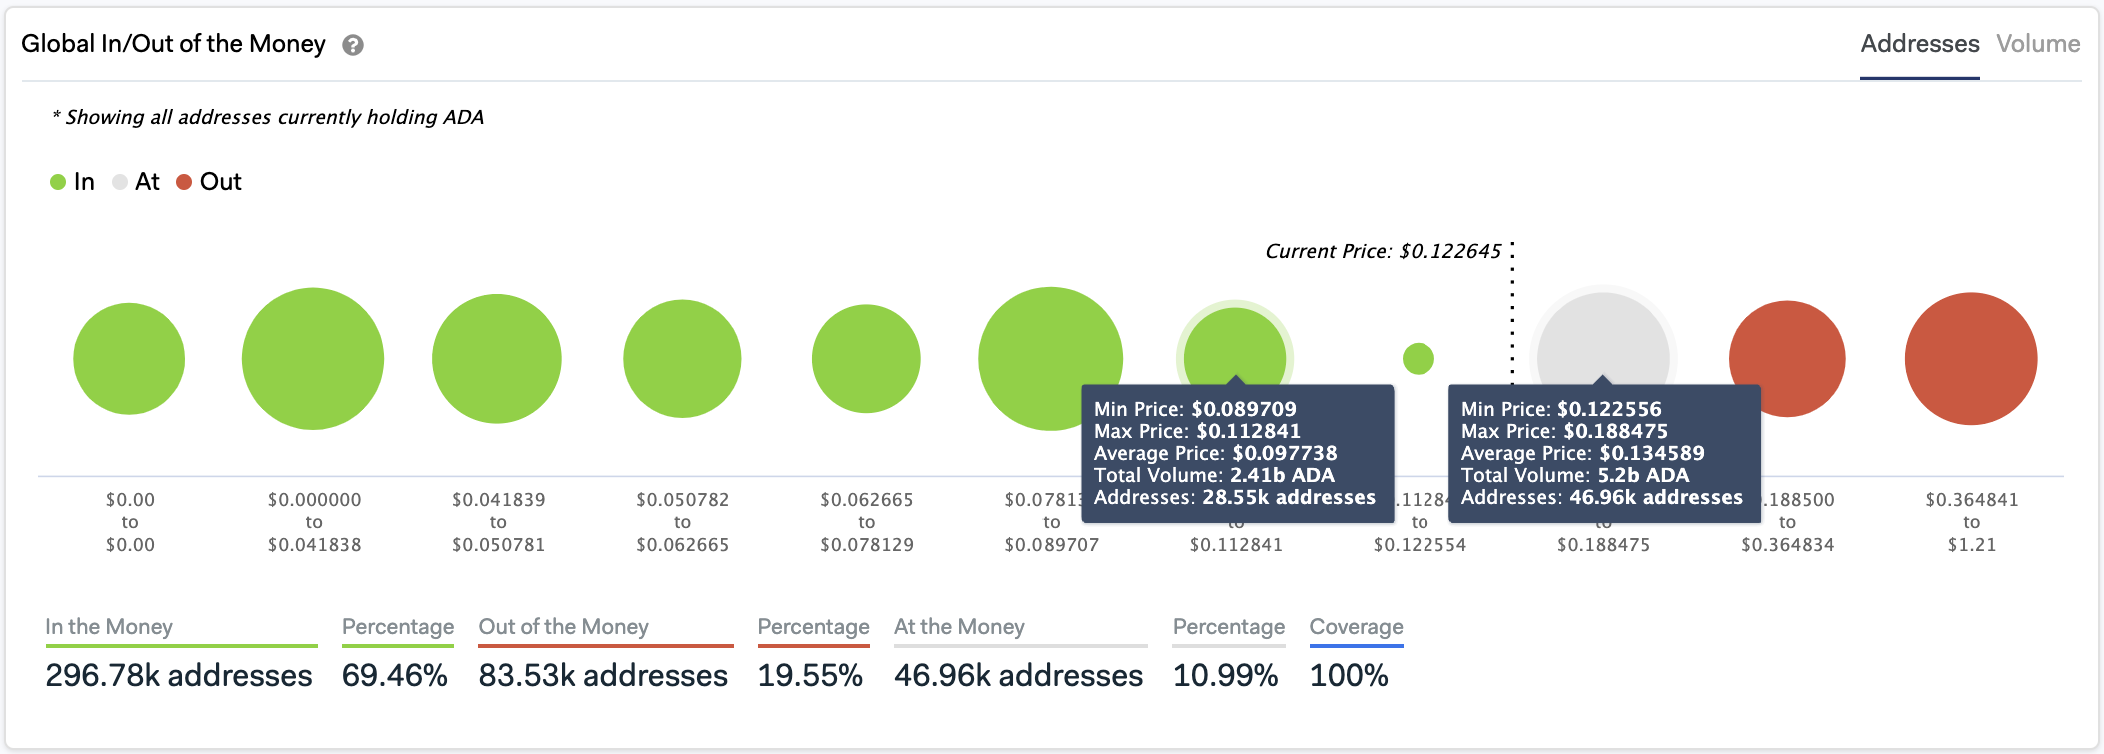This screenshot has height=754, width=2104.
Task: Click the 'Global In/Out of the Money' title
Action: tap(173, 44)
